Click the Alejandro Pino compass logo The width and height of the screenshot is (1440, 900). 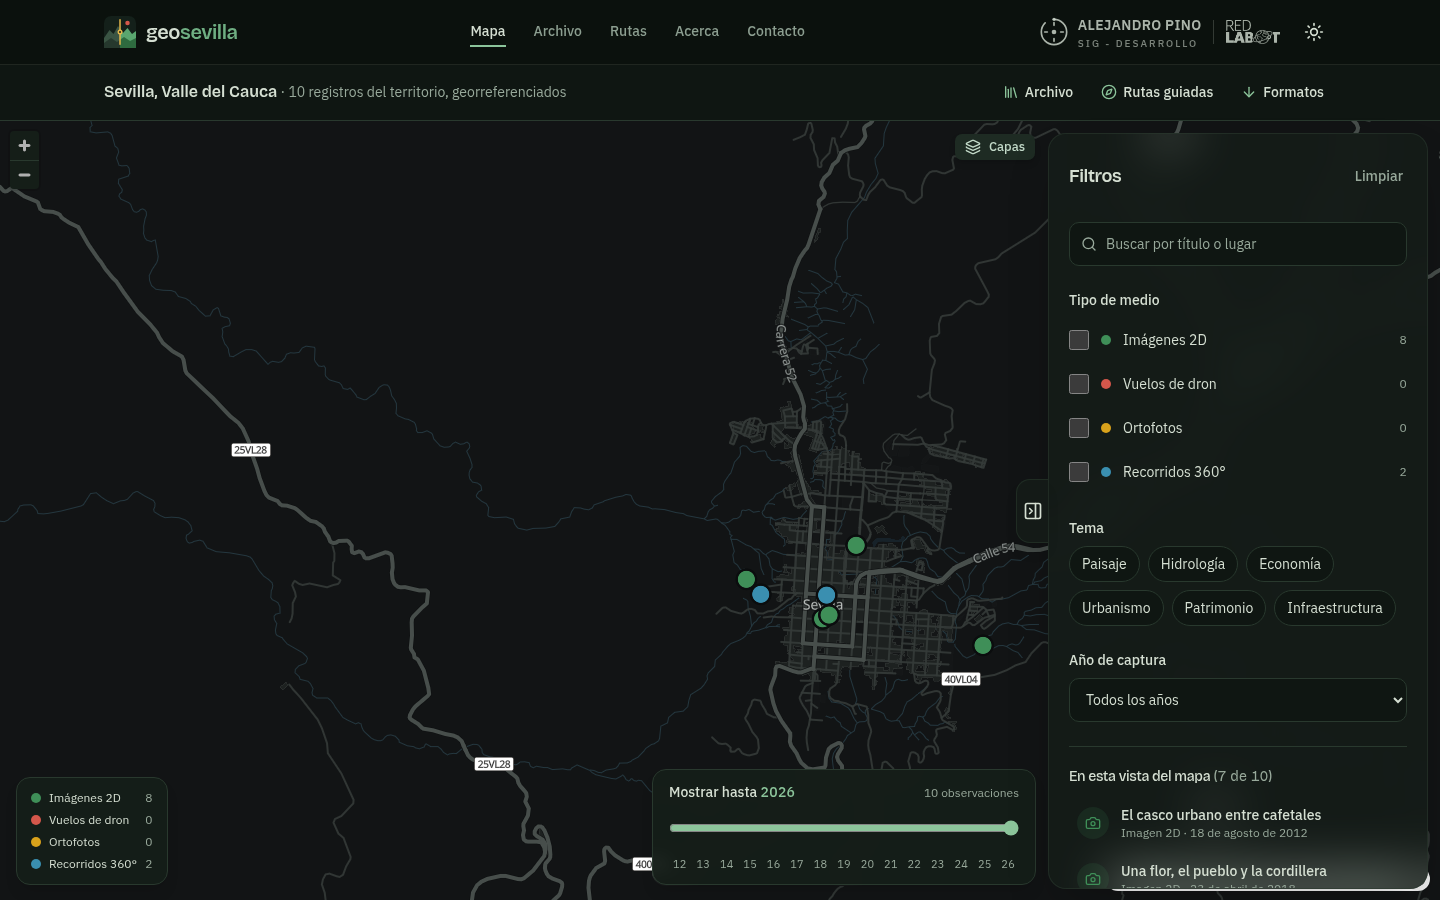click(1054, 32)
